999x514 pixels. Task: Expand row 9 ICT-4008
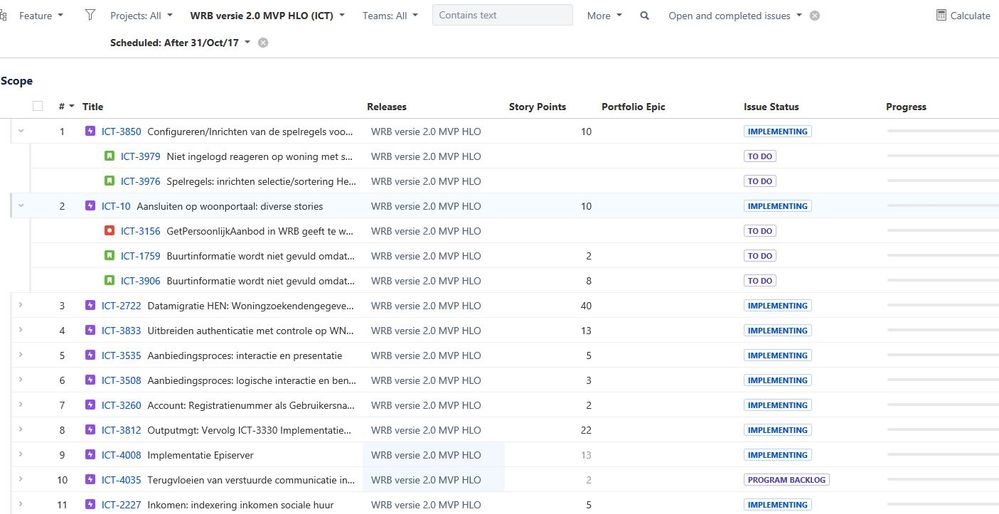(x=20, y=453)
